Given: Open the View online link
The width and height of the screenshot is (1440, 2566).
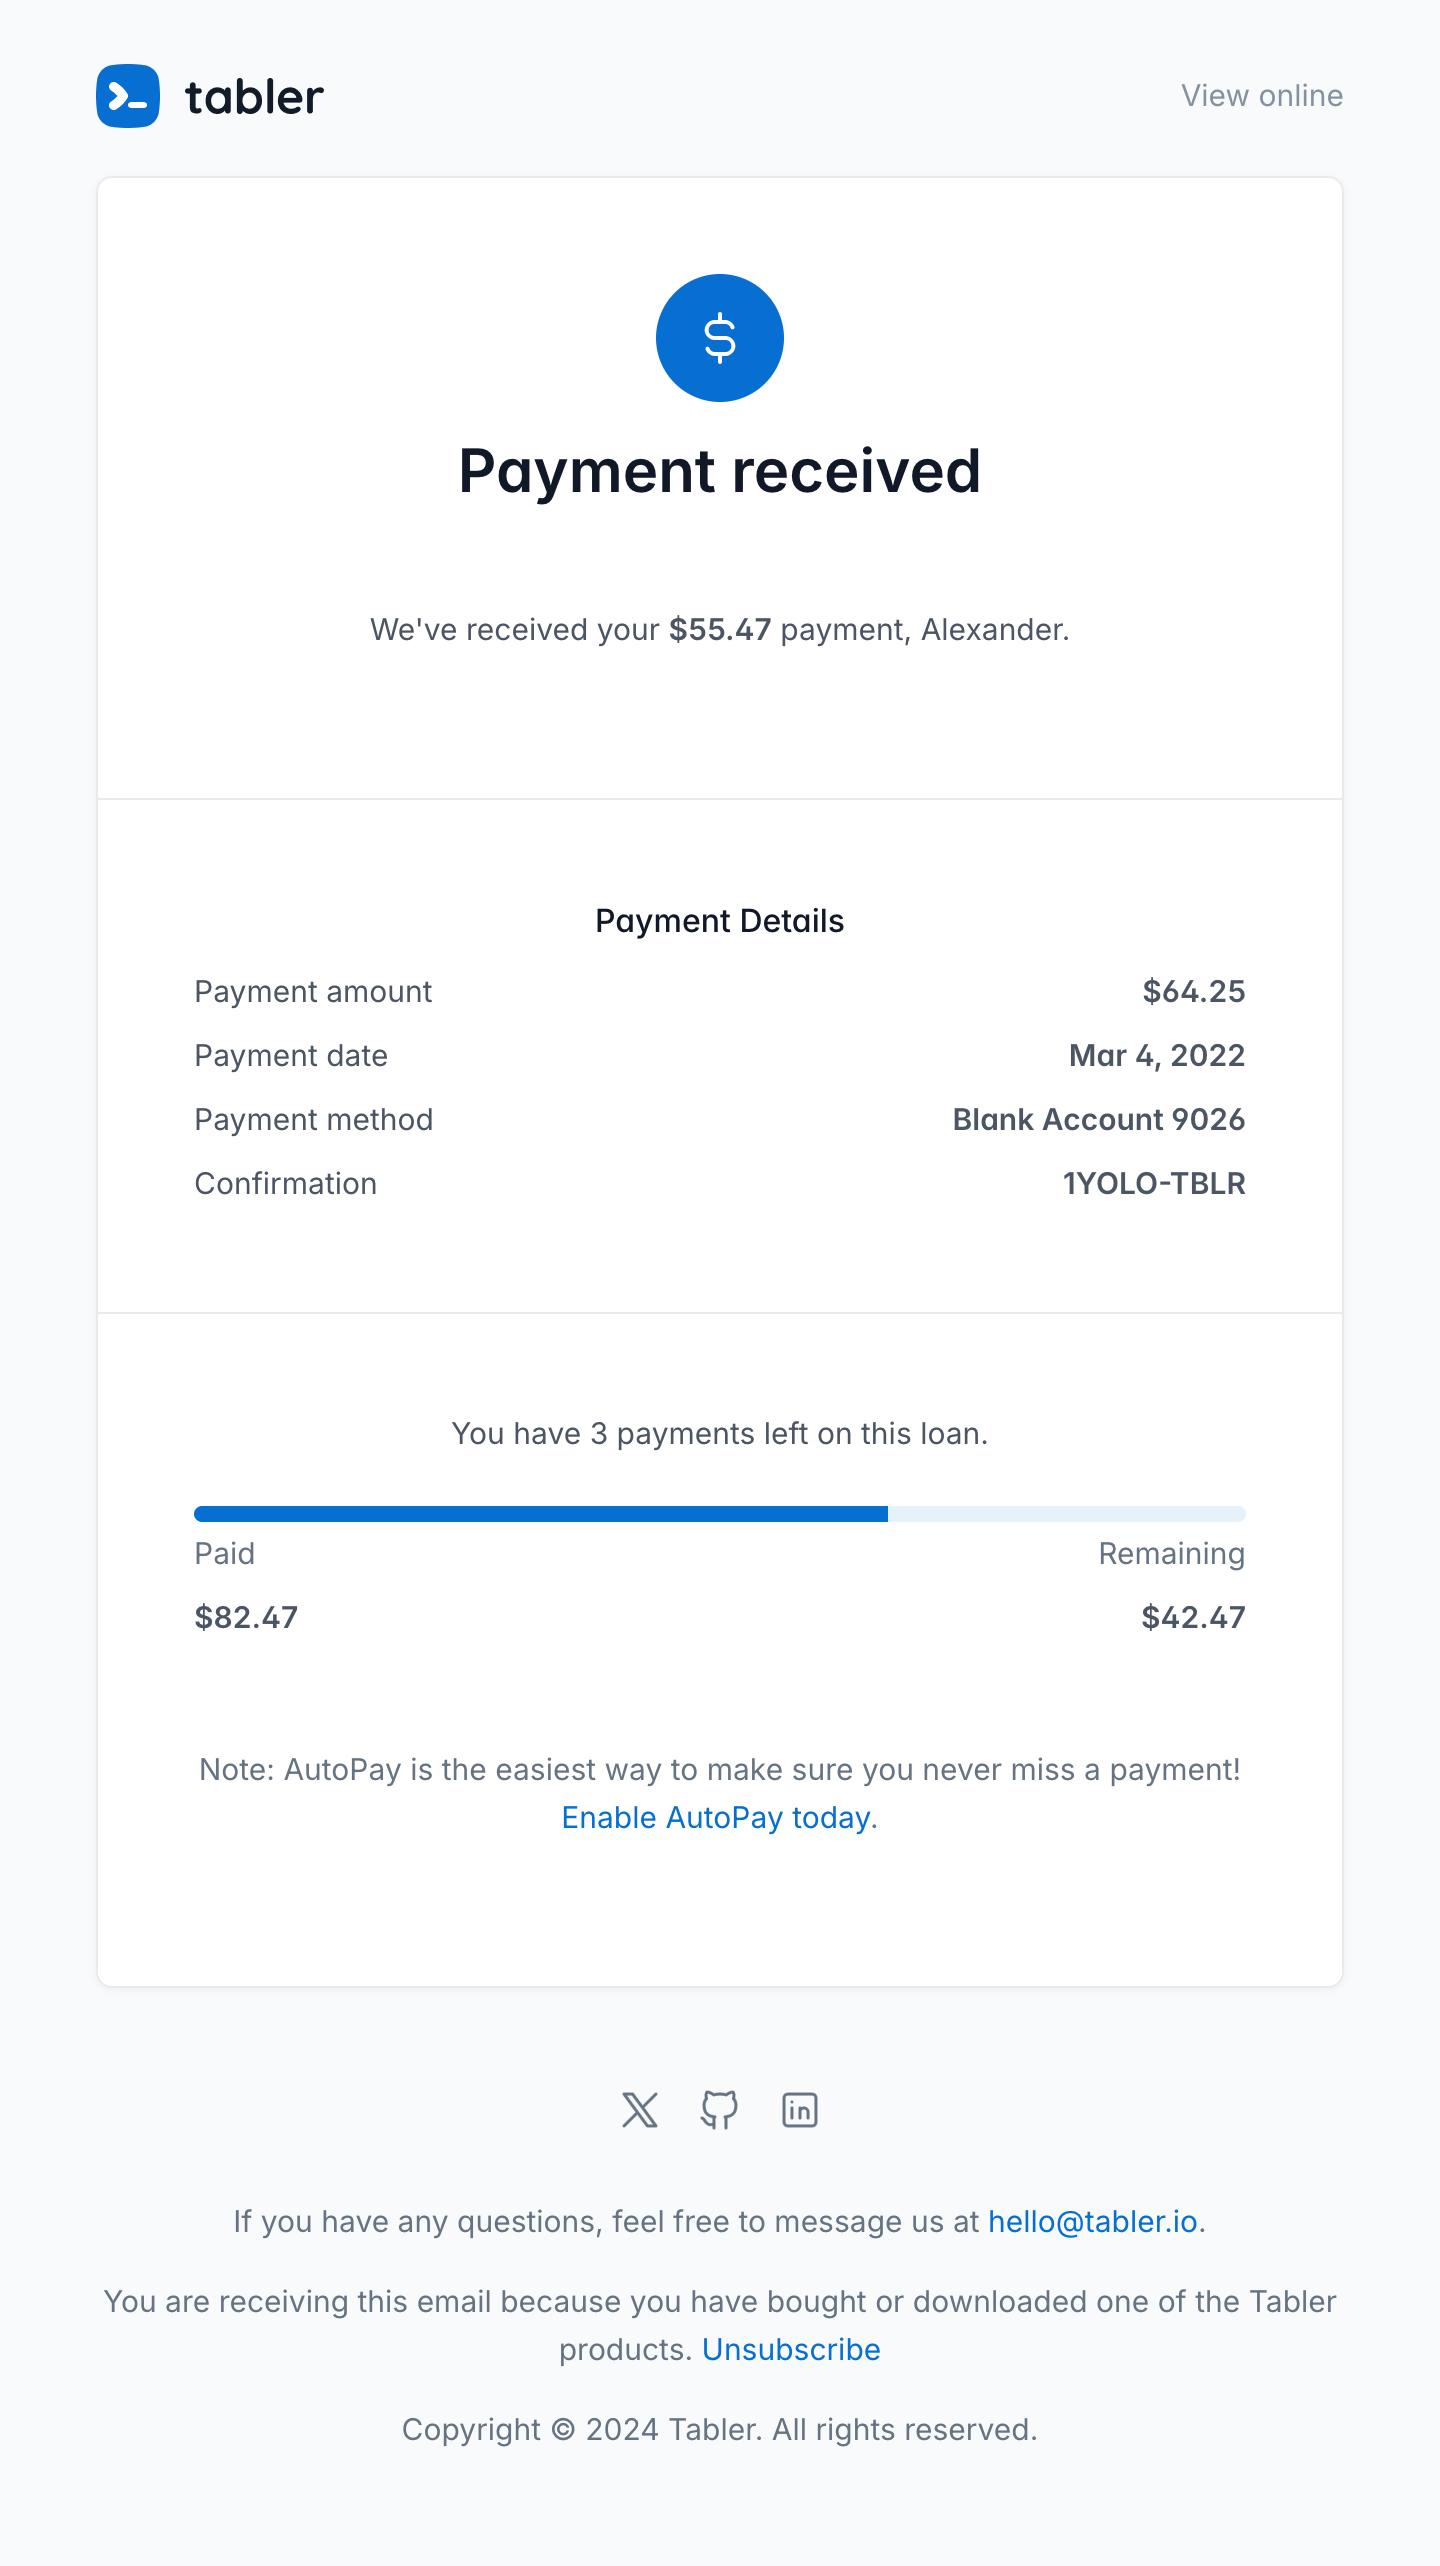Looking at the screenshot, I should [x=1262, y=96].
